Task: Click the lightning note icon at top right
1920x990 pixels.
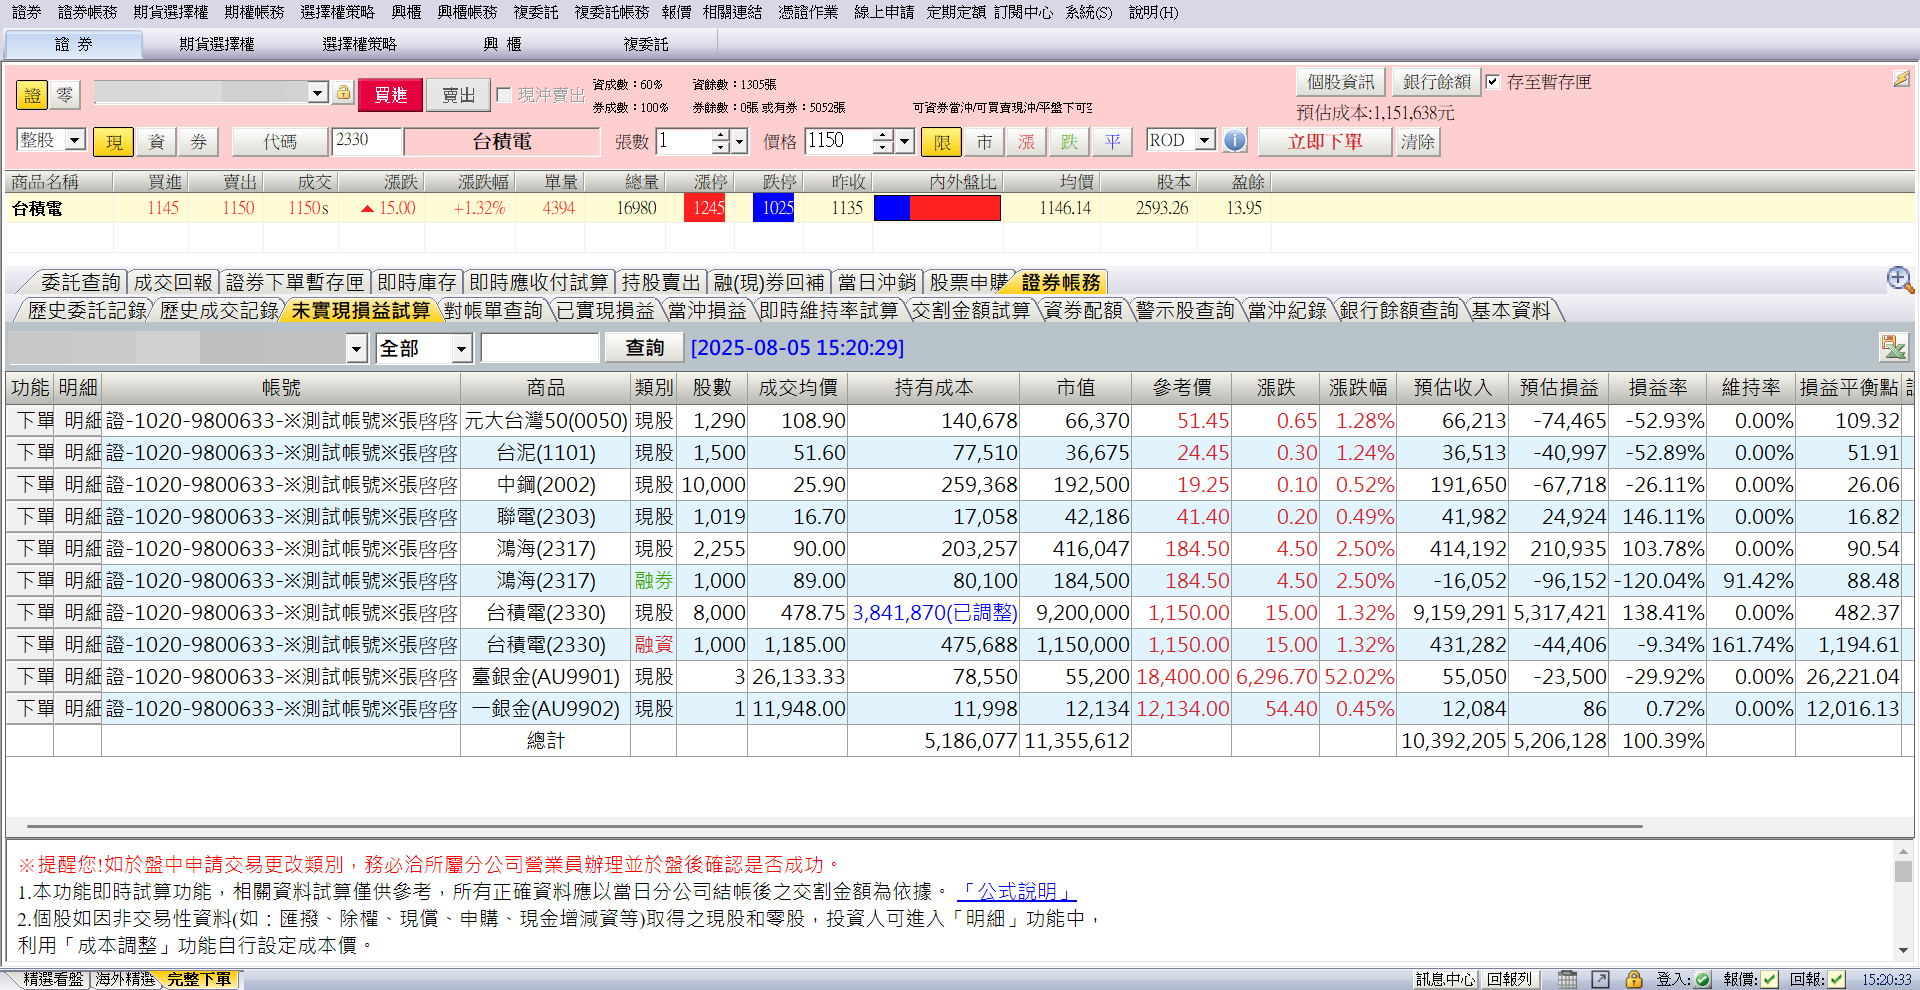Action: 1901,79
